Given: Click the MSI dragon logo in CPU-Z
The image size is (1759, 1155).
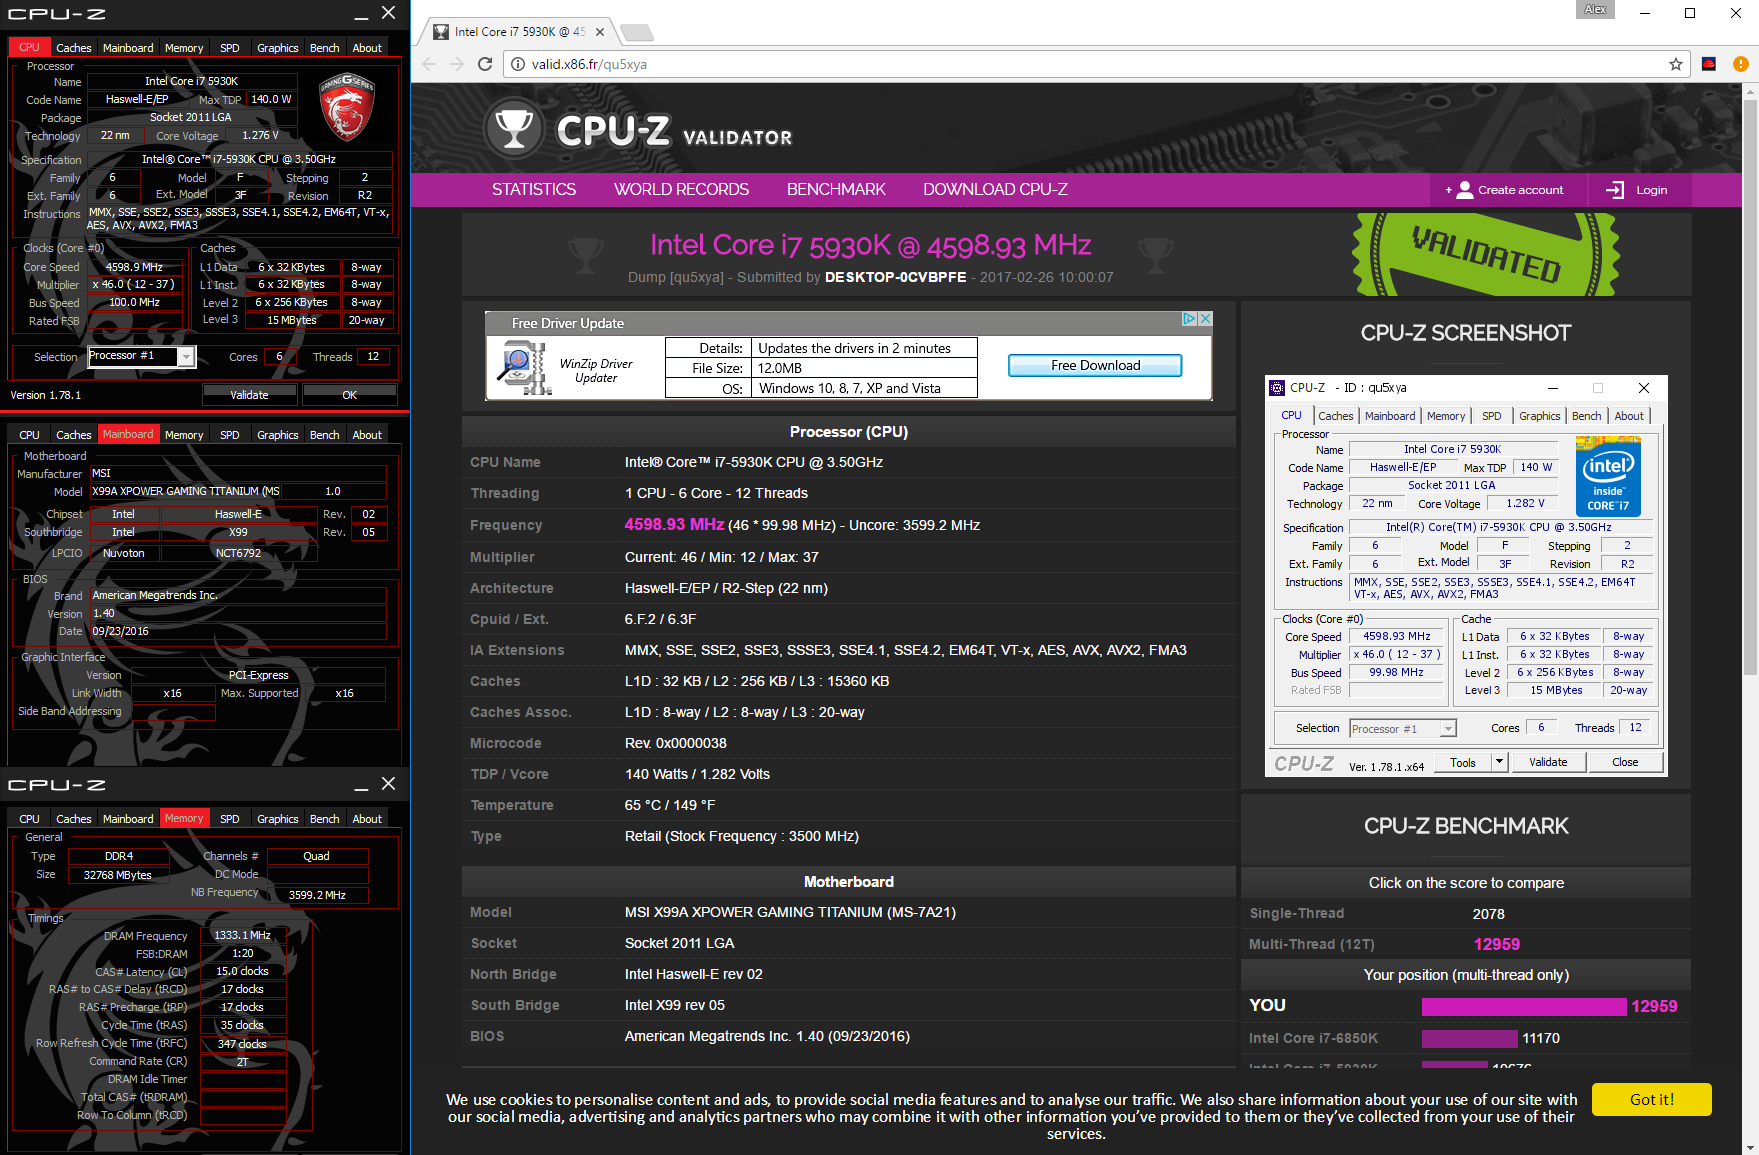Looking at the screenshot, I should click(x=347, y=108).
